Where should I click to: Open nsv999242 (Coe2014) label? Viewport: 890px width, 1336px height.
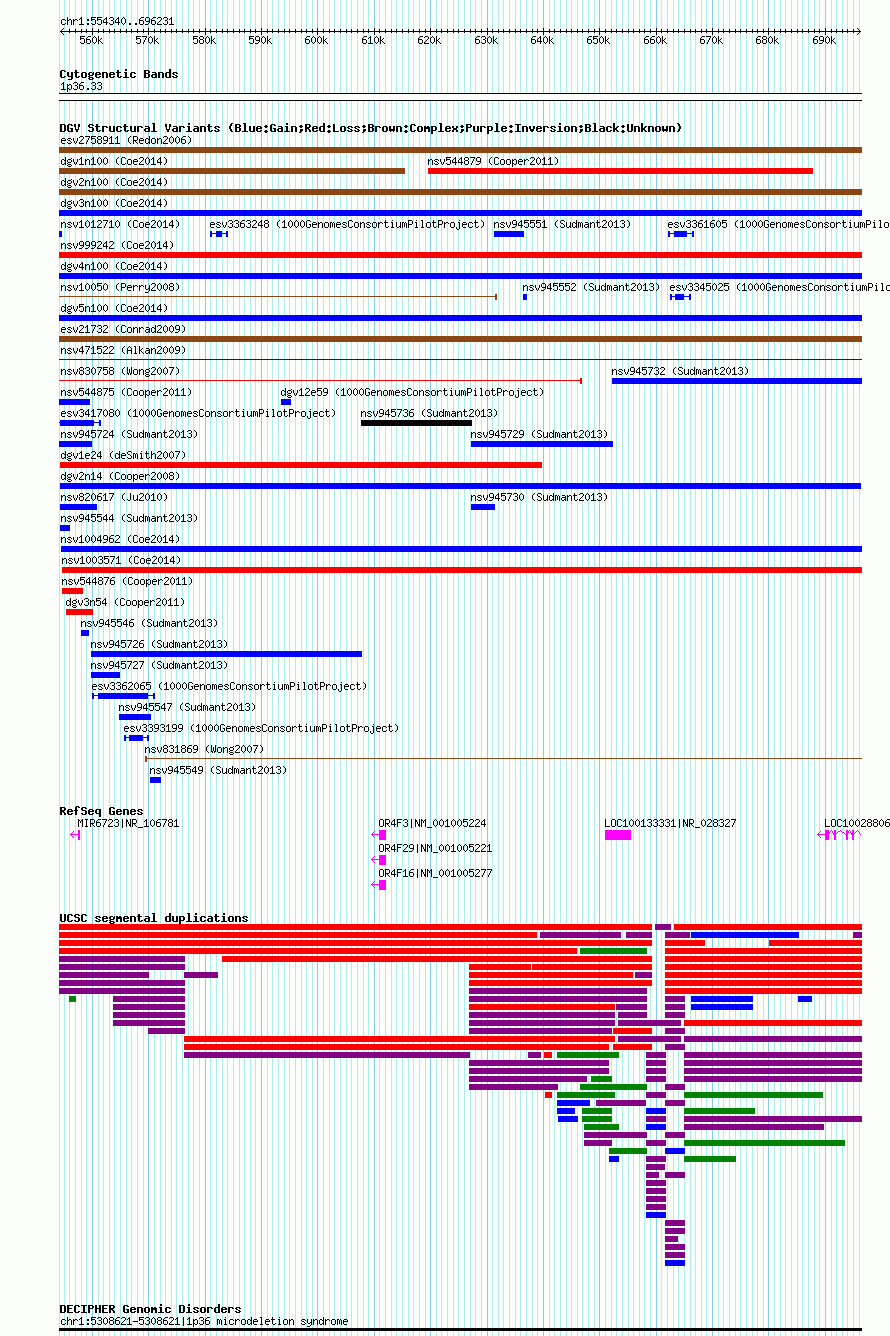coord(117,245)
